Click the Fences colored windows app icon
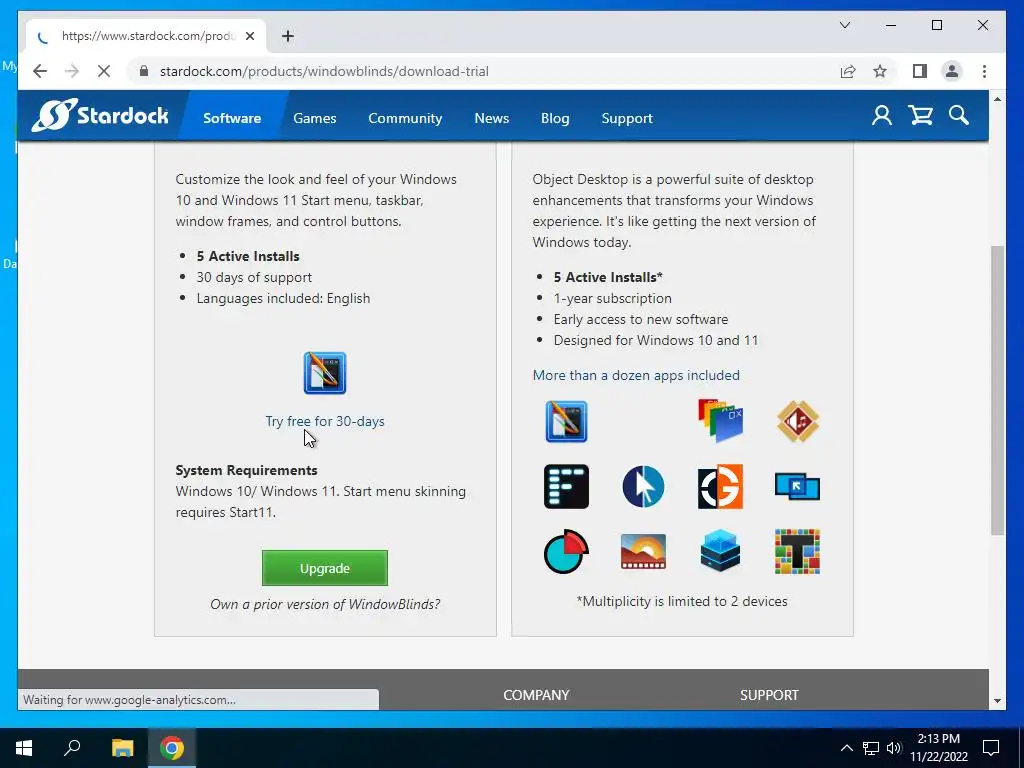The height and width of the screenshot is (768, 1024). click(x=720, y=421)
